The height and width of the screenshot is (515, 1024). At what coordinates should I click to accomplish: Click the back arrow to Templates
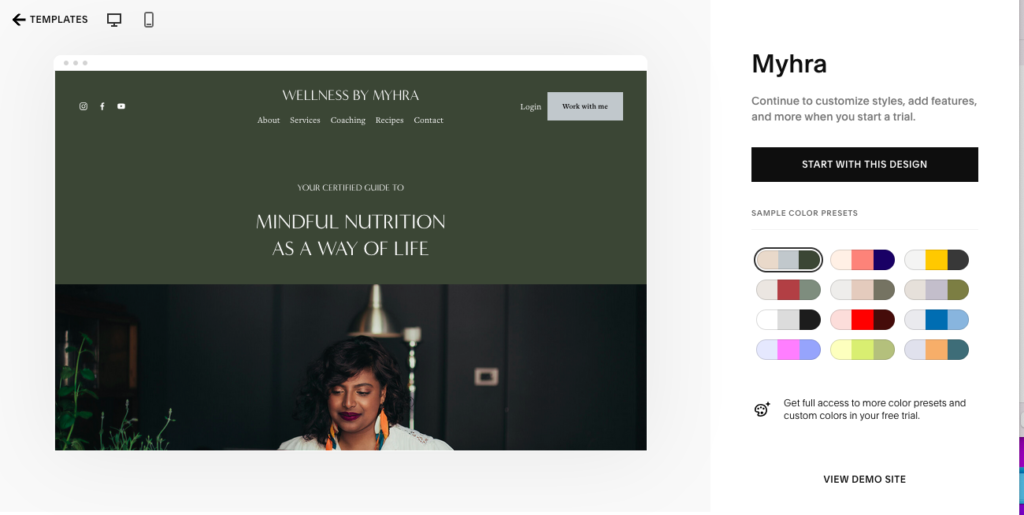[x=19, y=20]
